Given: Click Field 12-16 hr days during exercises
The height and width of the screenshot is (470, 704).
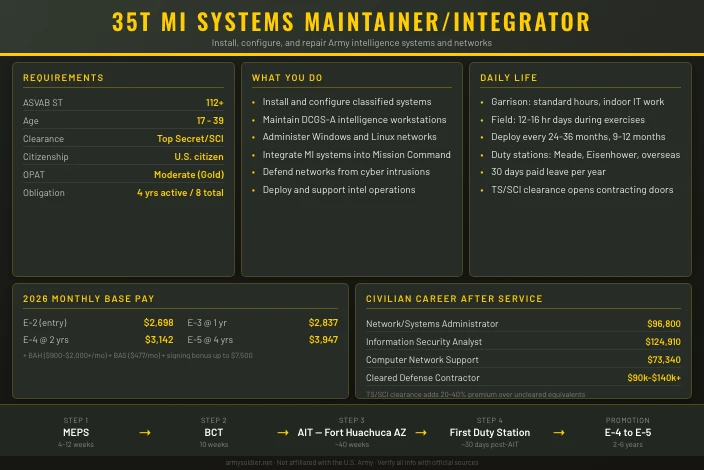Looking at the screenshot, I should [568, 119].
